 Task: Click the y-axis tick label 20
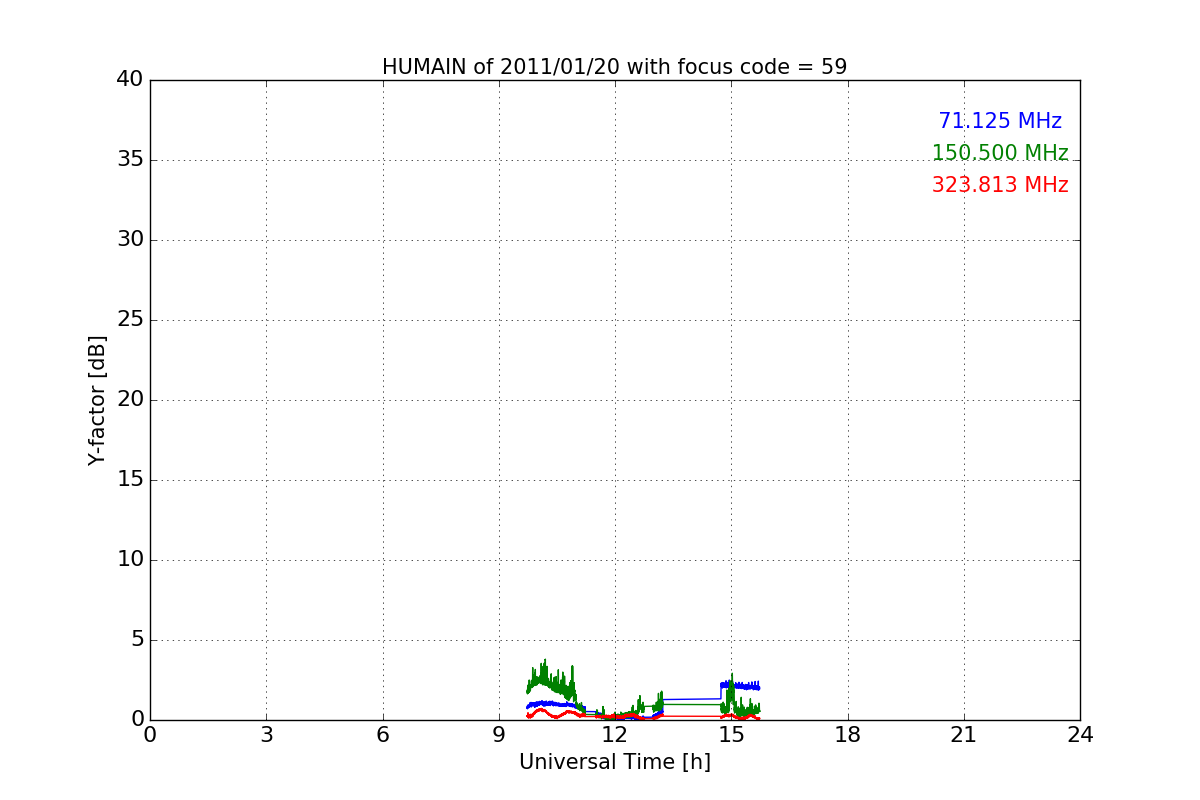pyautogui.click(x=130, y=400)
